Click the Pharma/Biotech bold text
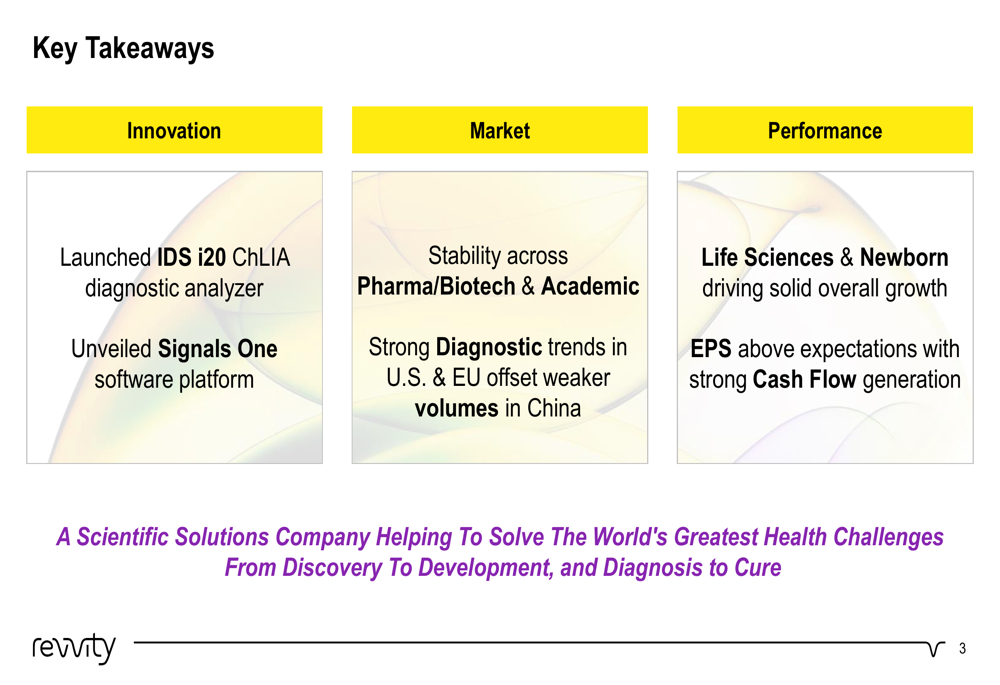This screenshot has height=685, width=1000. pos(436,286)
